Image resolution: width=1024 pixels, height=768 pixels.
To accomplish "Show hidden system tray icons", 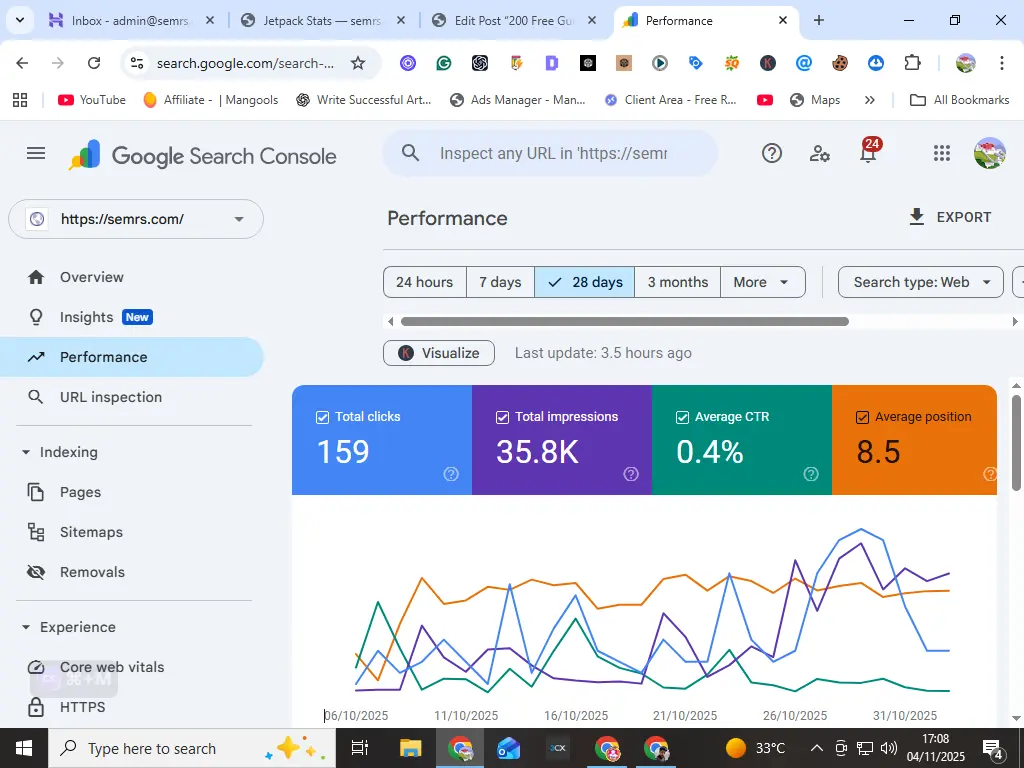I will coord(816,748).
